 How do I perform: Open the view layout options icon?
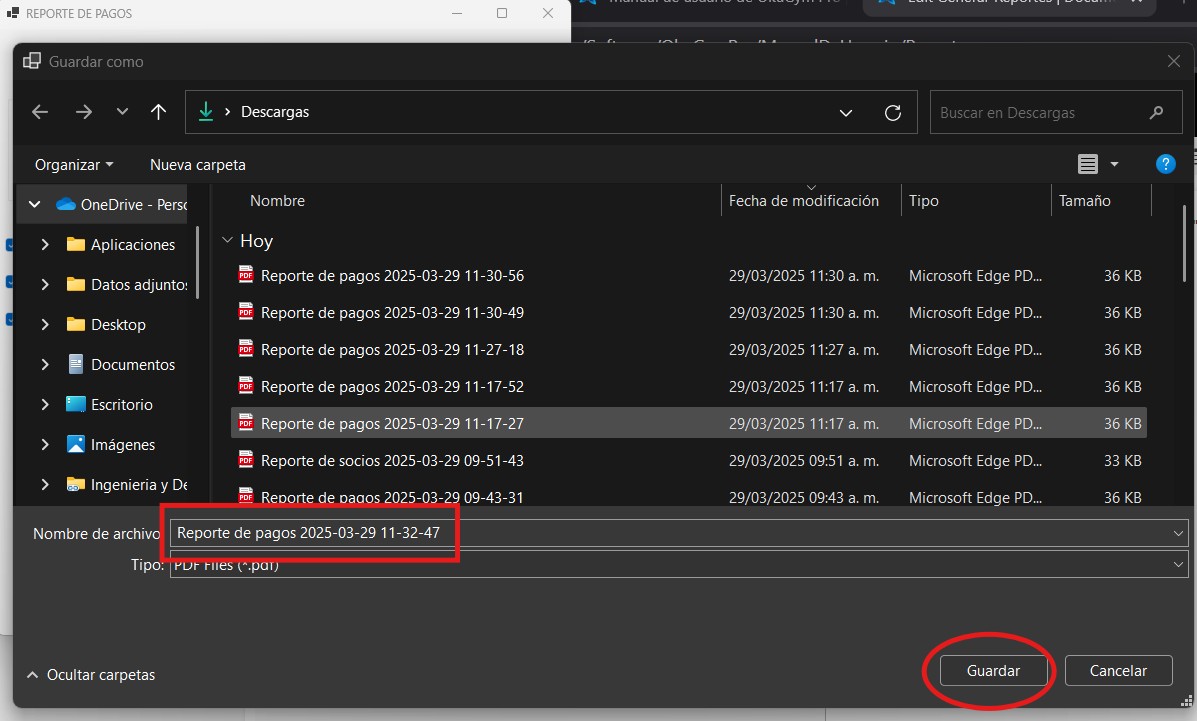(x=1088, y=164)
